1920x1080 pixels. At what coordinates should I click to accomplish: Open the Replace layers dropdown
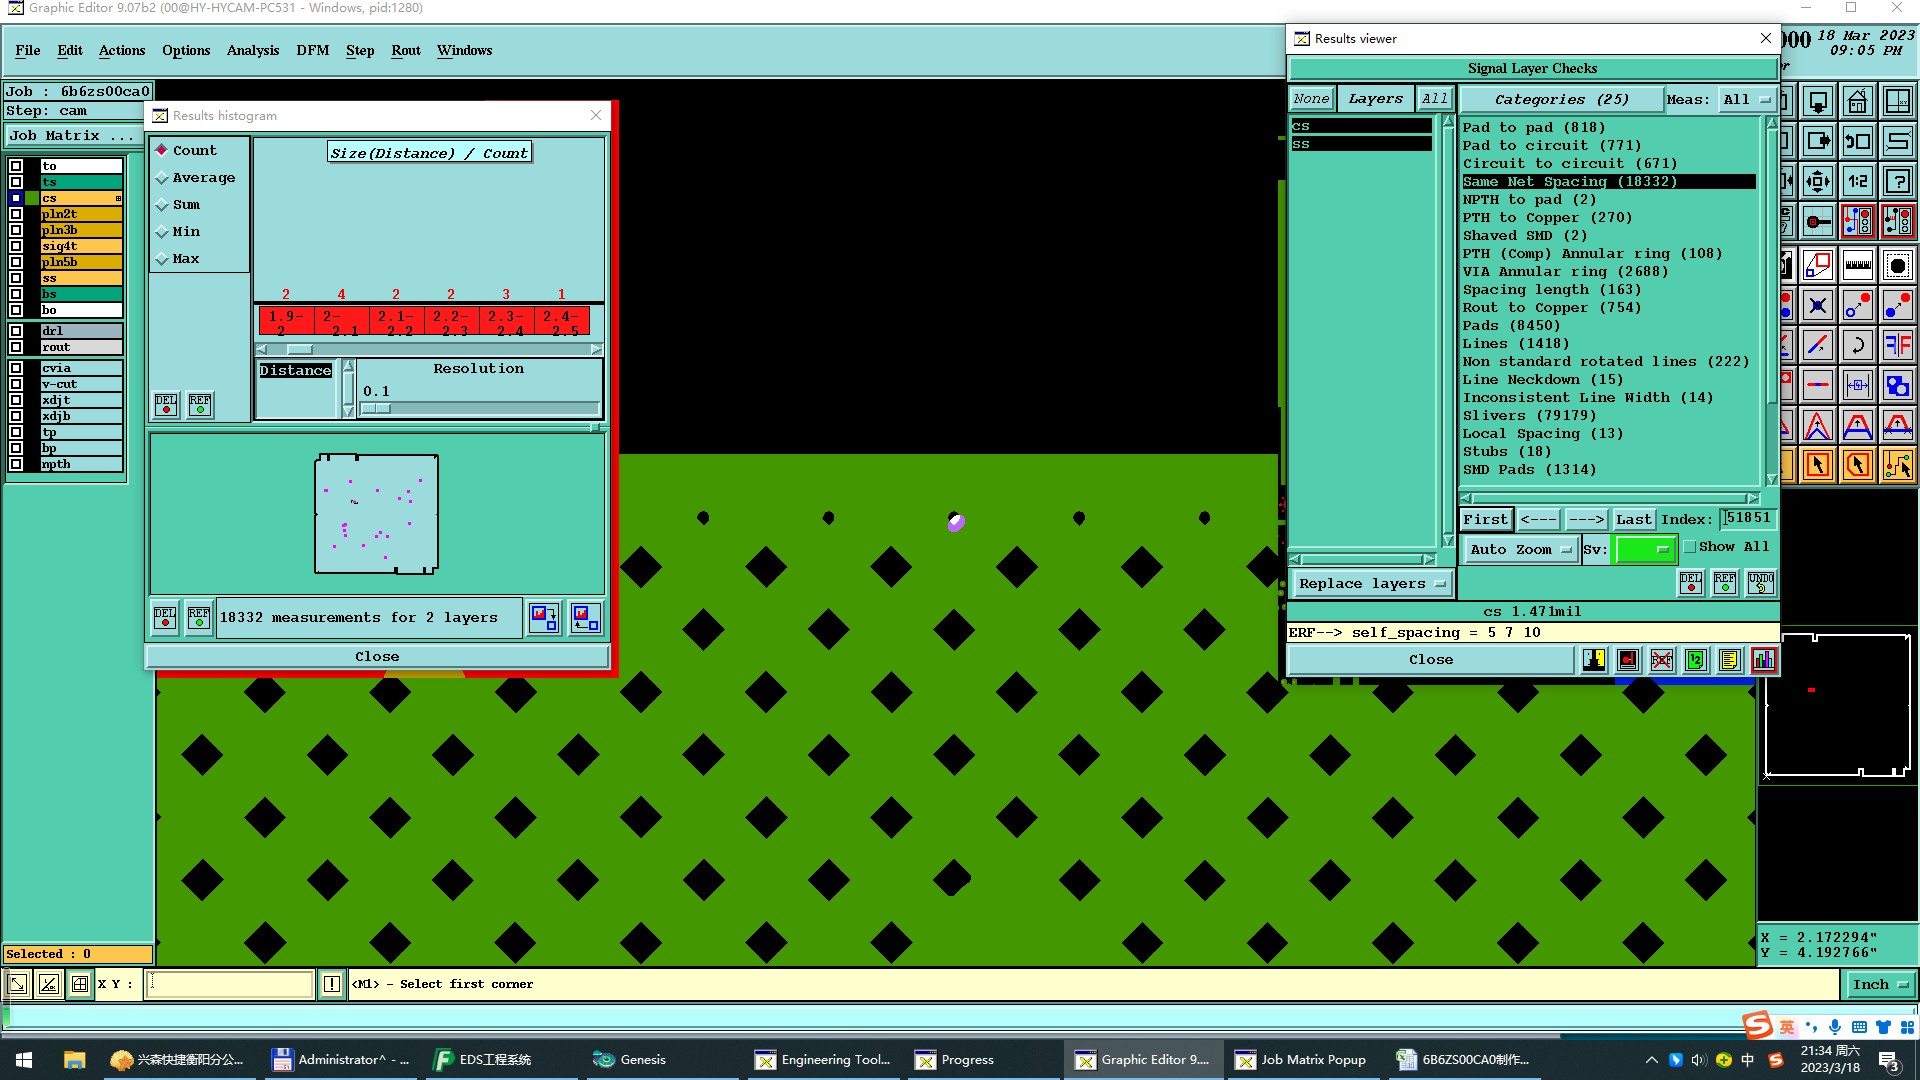[1372, 584]
